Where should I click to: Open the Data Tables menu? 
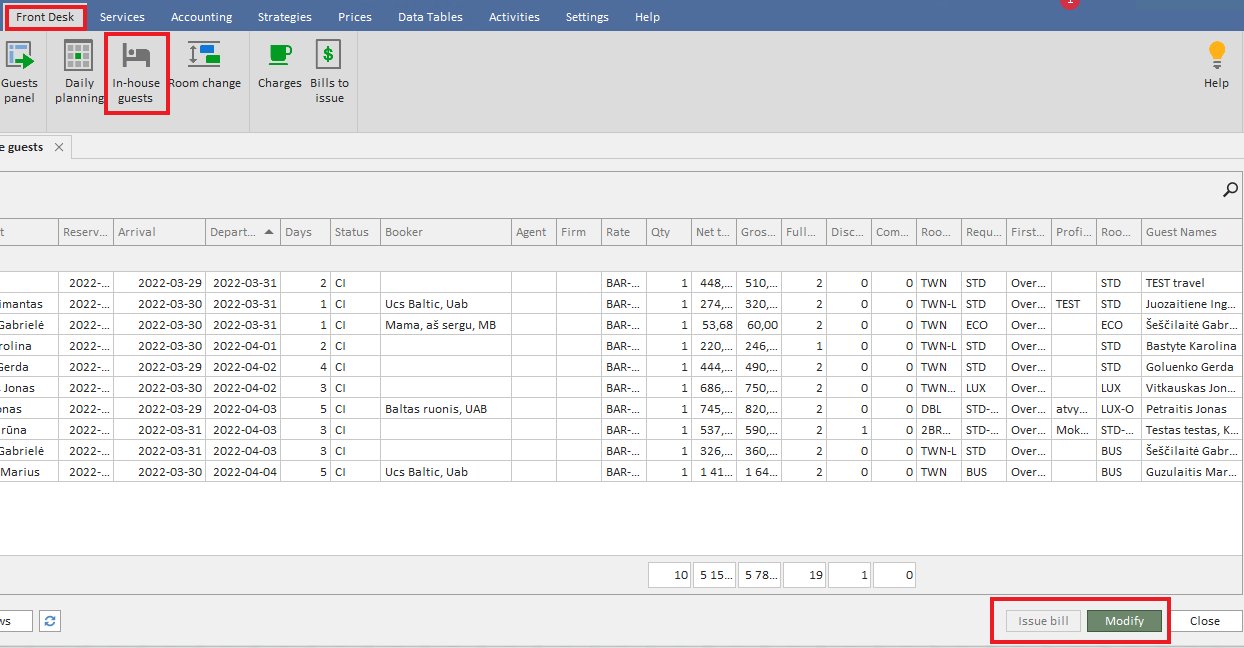click(430, 17)
